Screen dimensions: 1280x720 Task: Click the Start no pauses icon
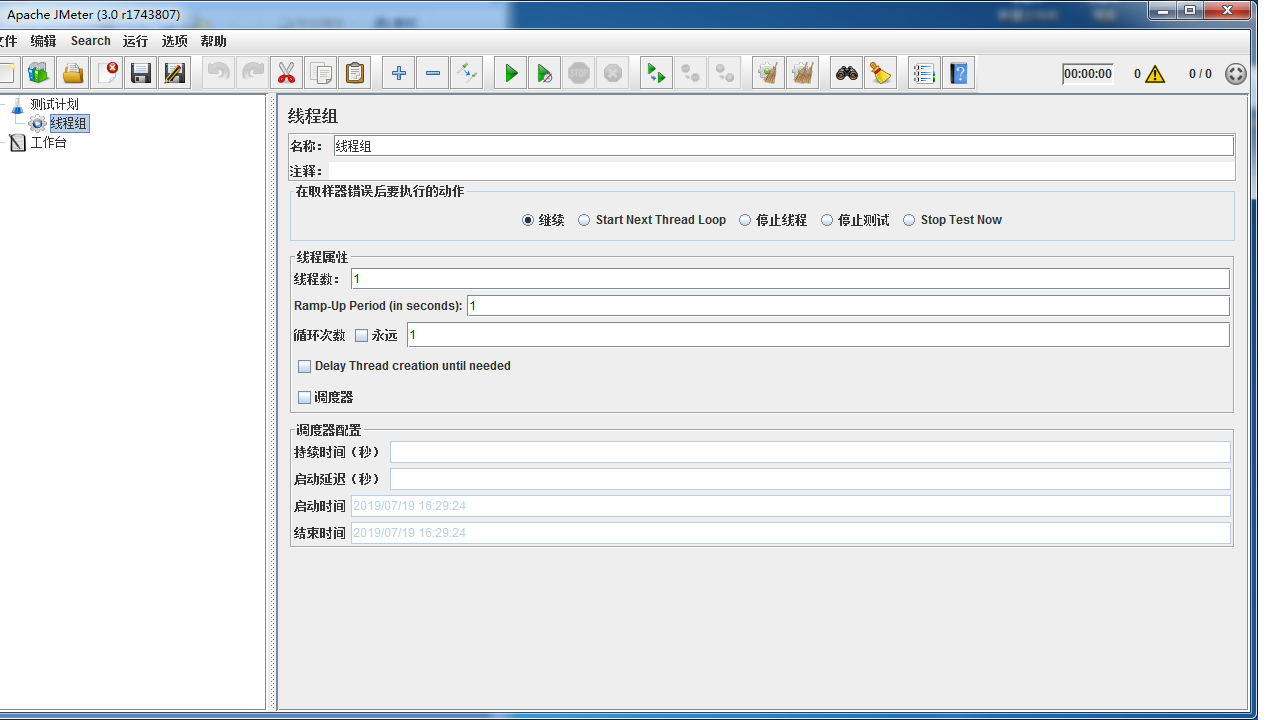coord(545,73)
